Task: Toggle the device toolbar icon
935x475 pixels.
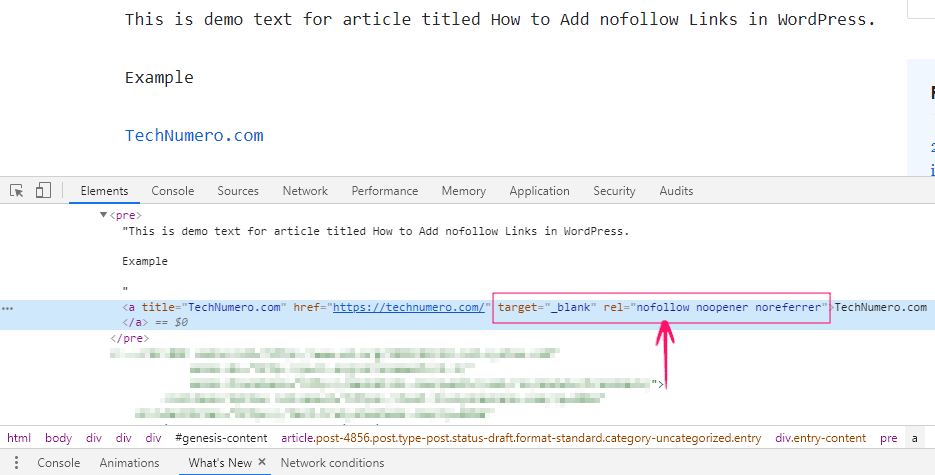Action: click(43, 191)
